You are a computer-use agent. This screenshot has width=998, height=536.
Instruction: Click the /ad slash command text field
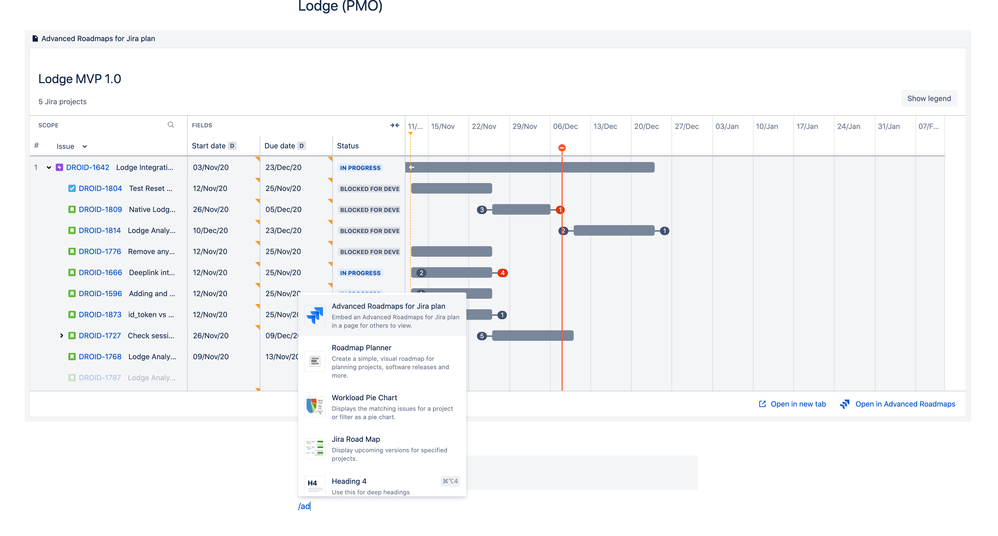[304, 506]
